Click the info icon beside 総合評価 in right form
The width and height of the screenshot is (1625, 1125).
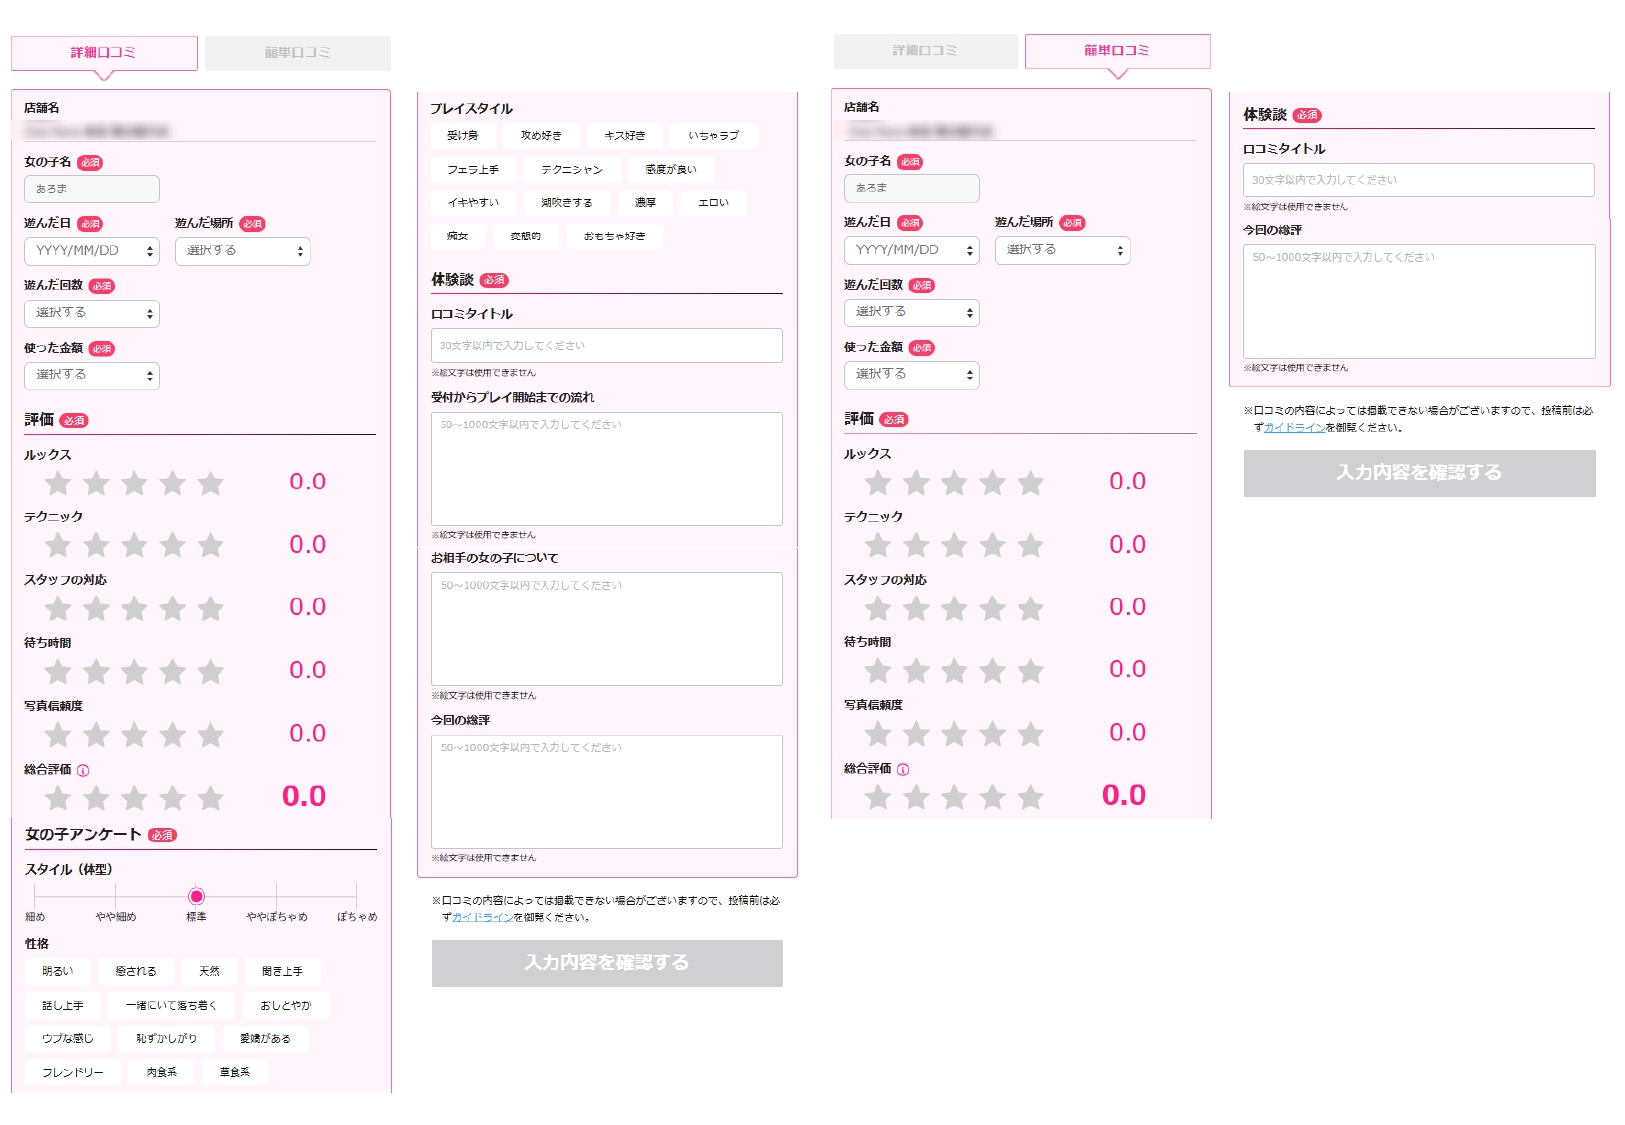pos(903,769)
